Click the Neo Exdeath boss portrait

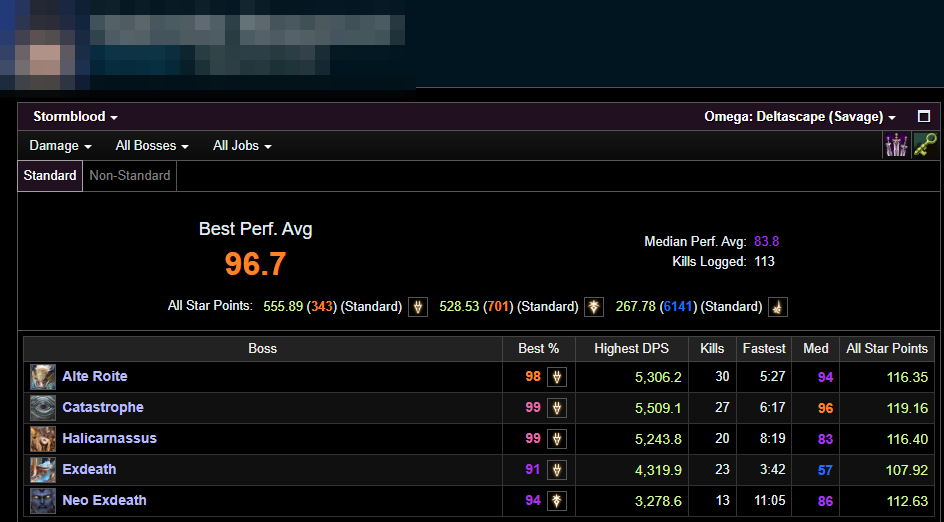pyautogui.click(x=43, y=501)
